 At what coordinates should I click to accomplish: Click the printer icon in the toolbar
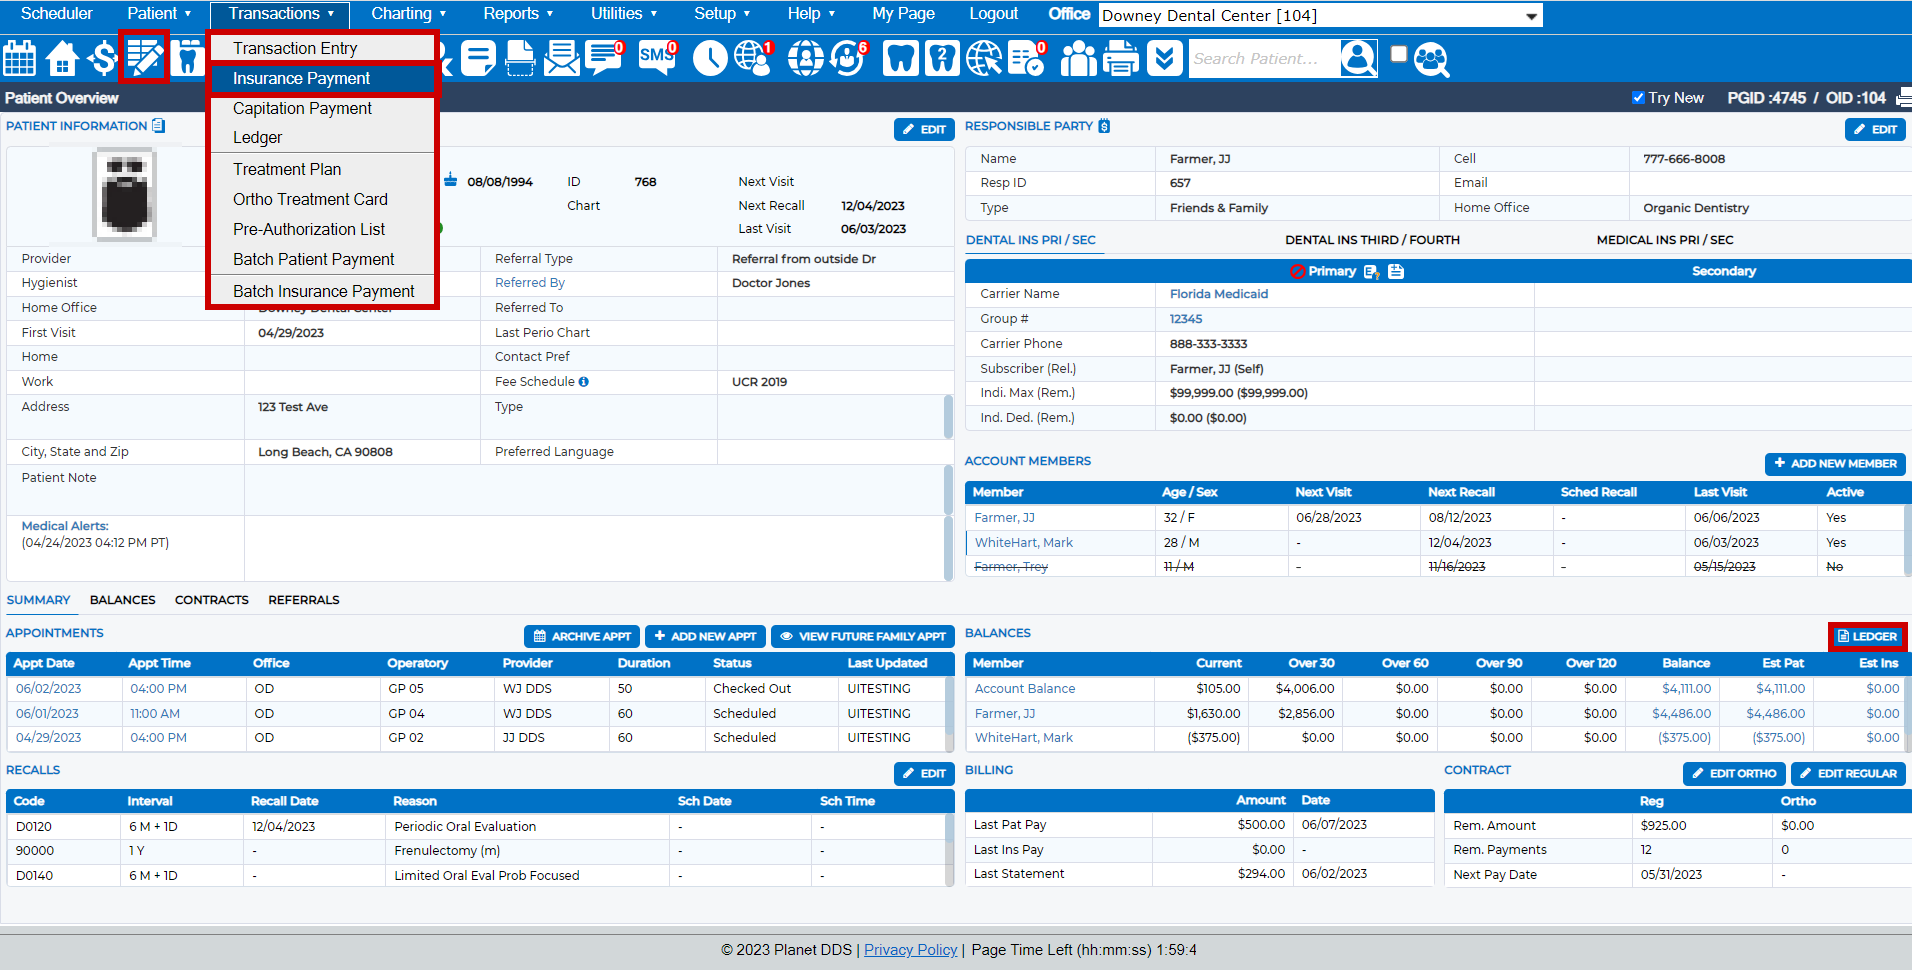click(x=1120, y=57)
